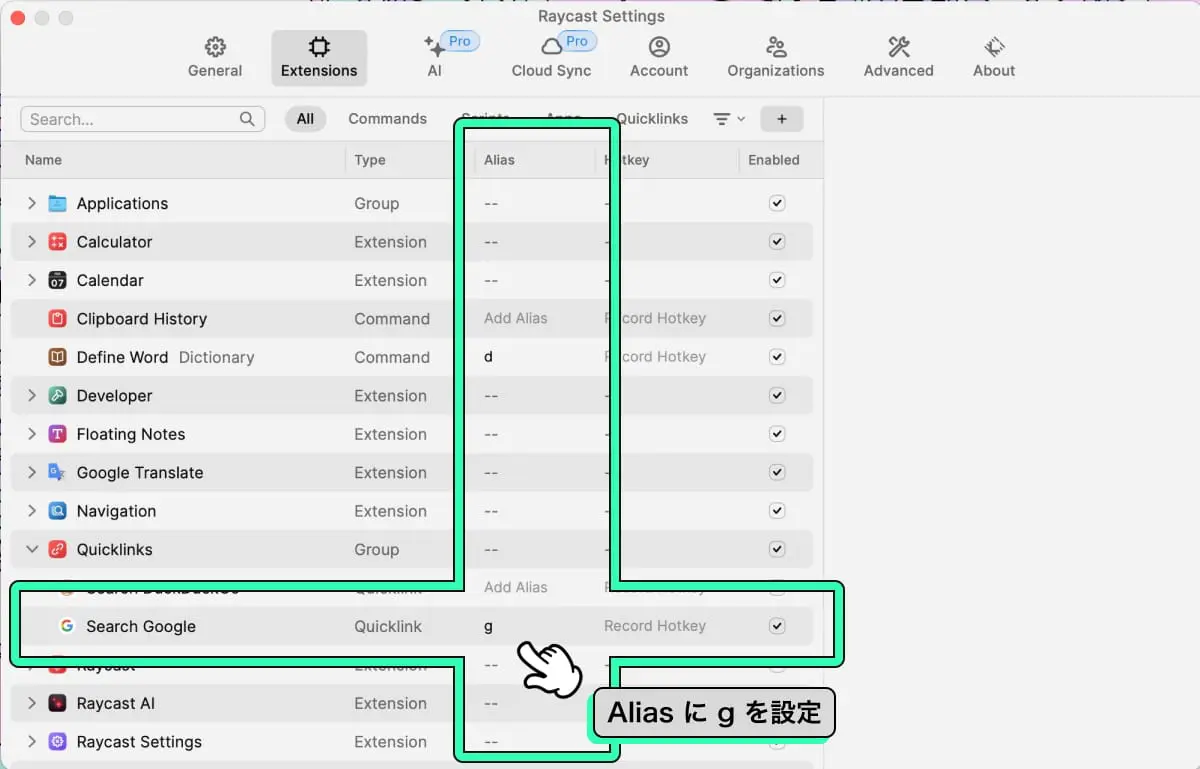Click the Applications folder icon
1200x769 pixels.
[x=58, y=203]
